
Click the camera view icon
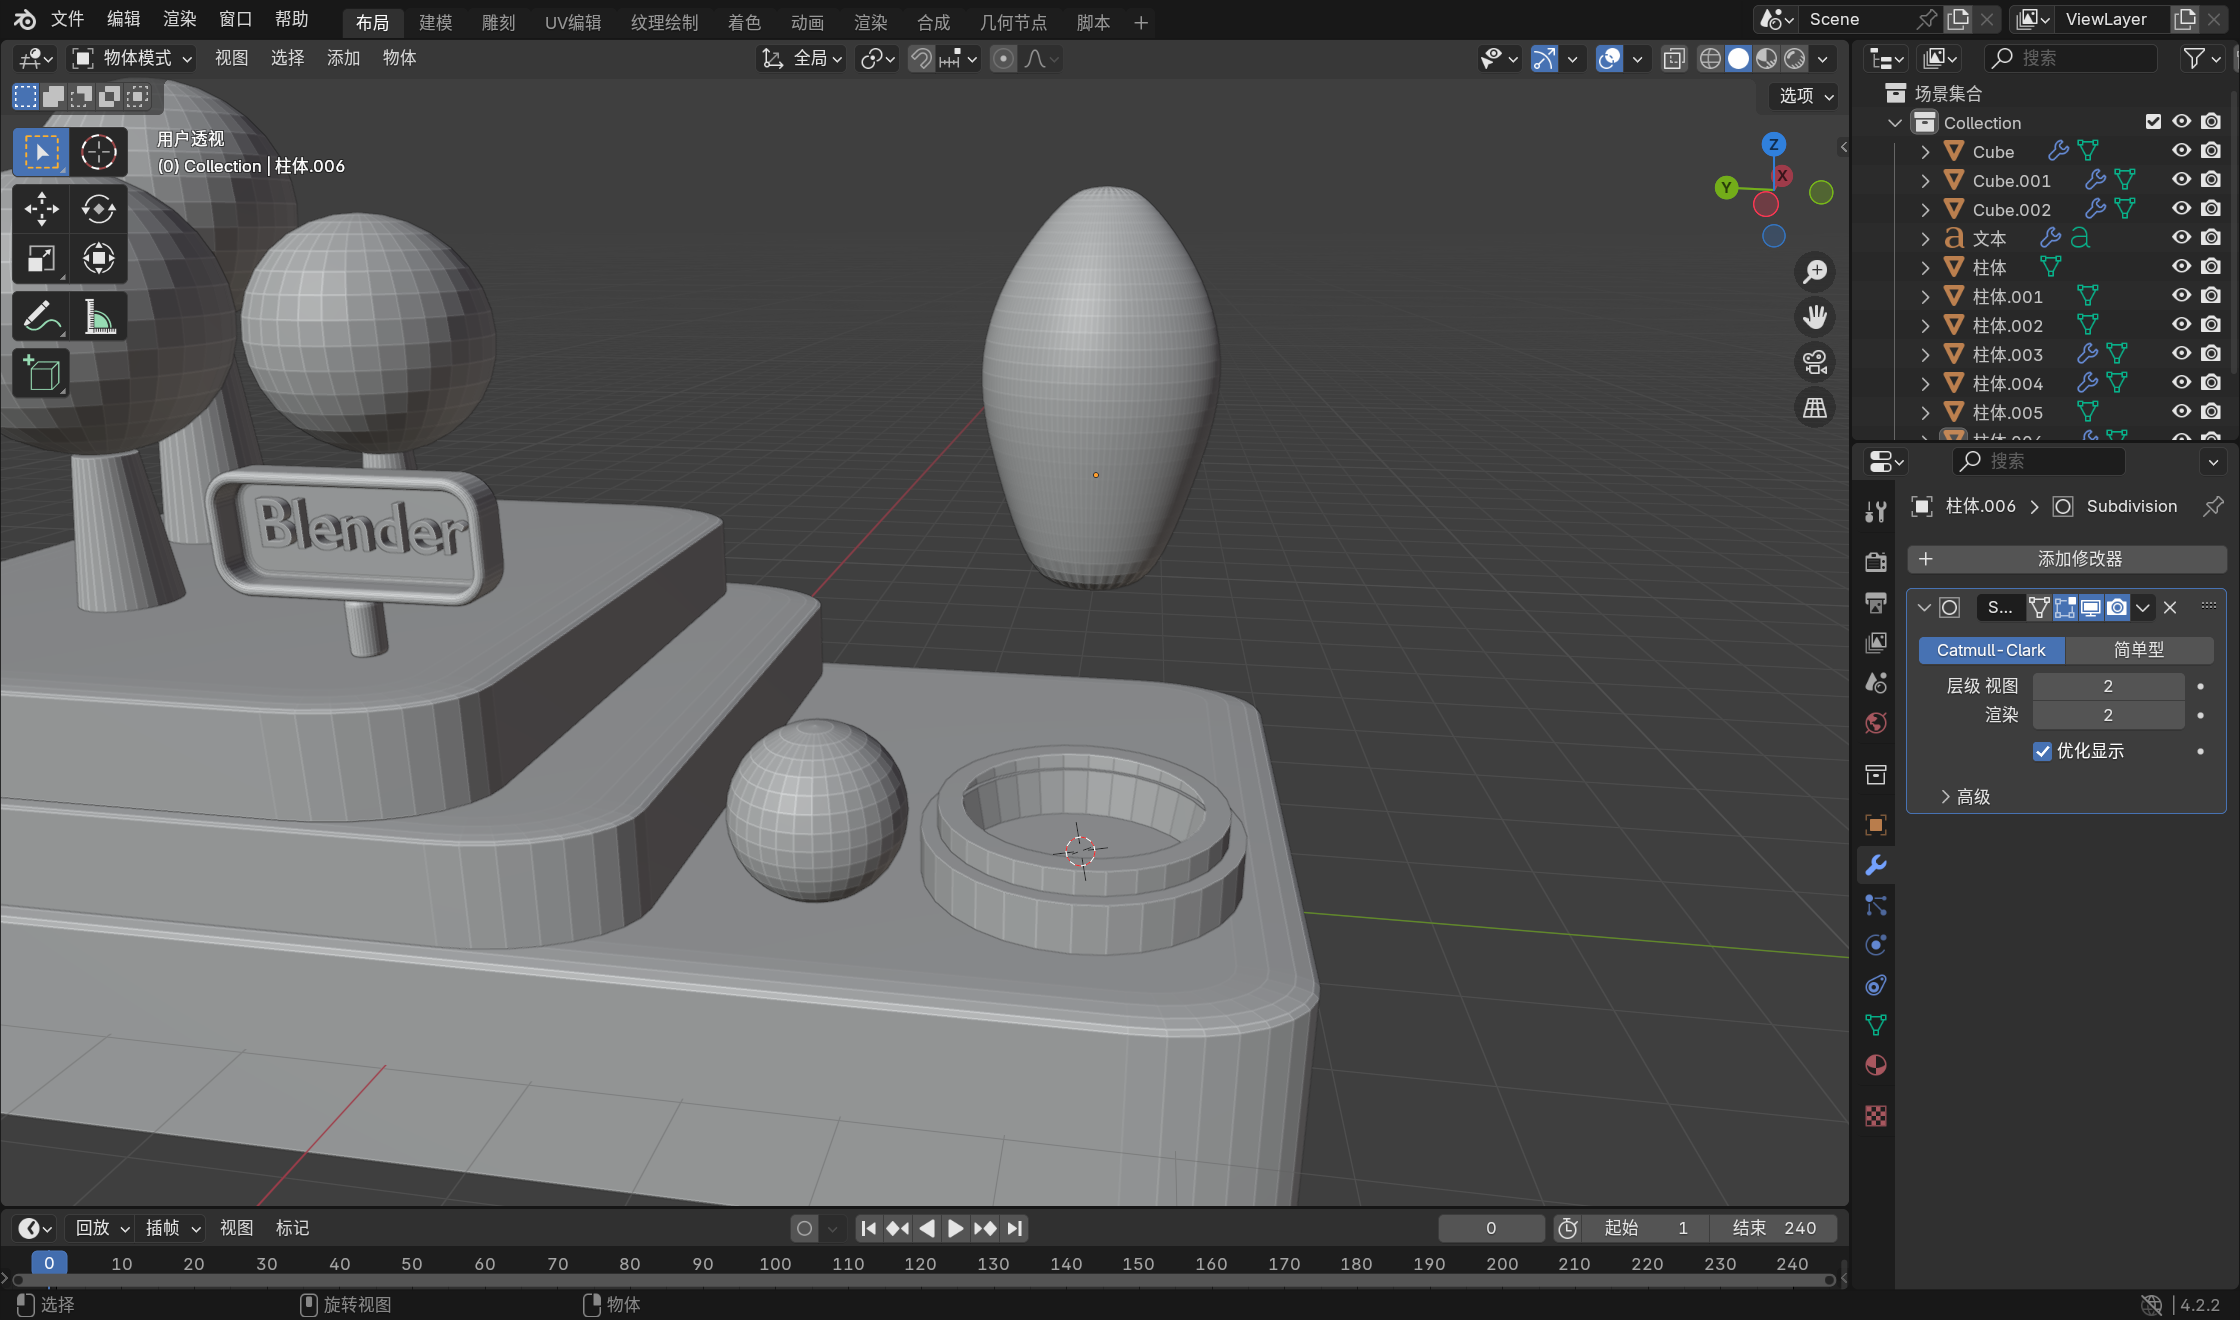[1814, 362]
